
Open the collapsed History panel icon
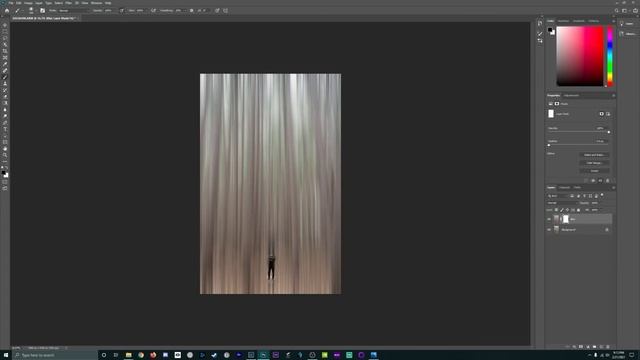point(540,23)
